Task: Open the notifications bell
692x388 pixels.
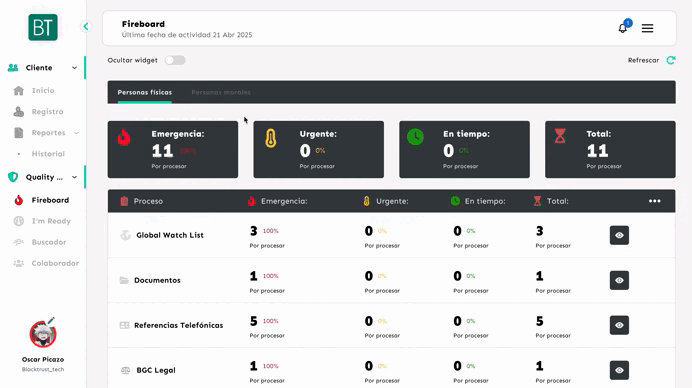Action: (623, 28)
